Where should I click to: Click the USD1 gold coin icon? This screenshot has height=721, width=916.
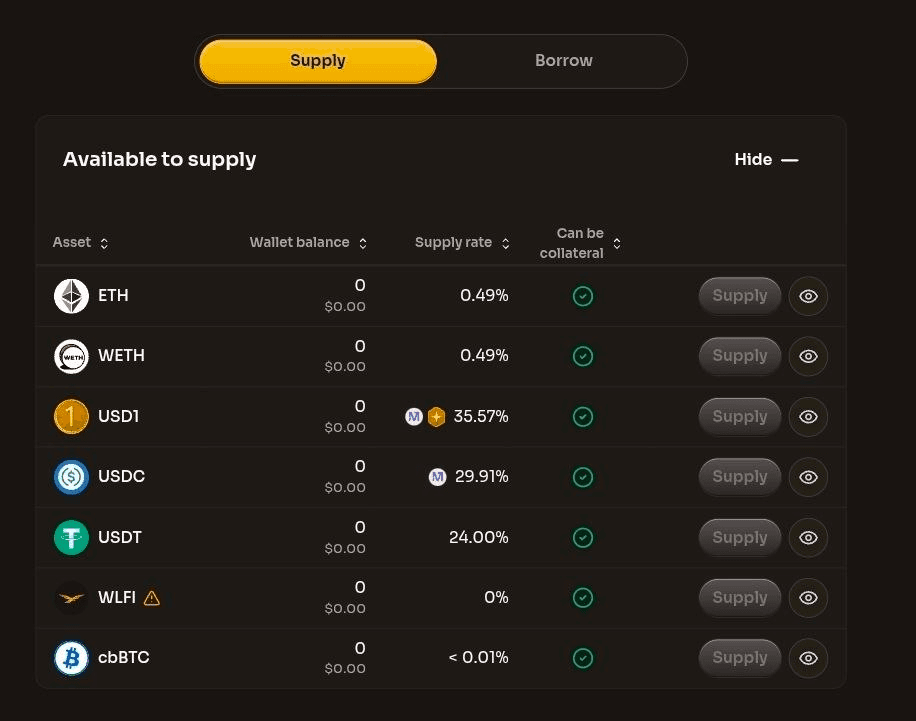coord(71,417)
